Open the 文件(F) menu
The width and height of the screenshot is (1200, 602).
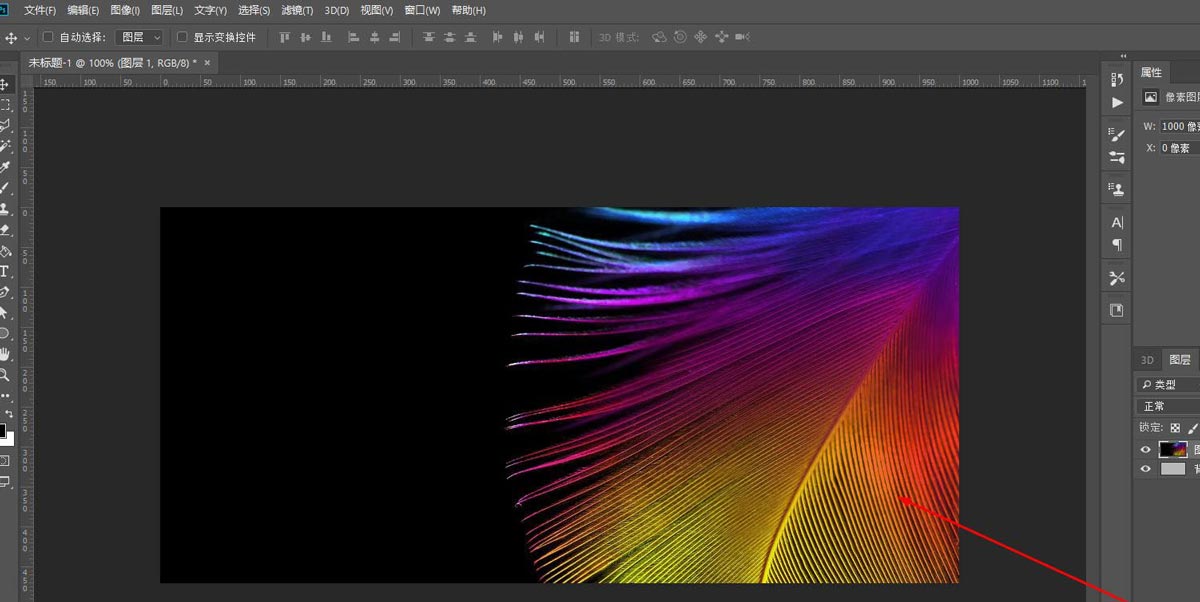pyautogui.click(x=40, y=10)
